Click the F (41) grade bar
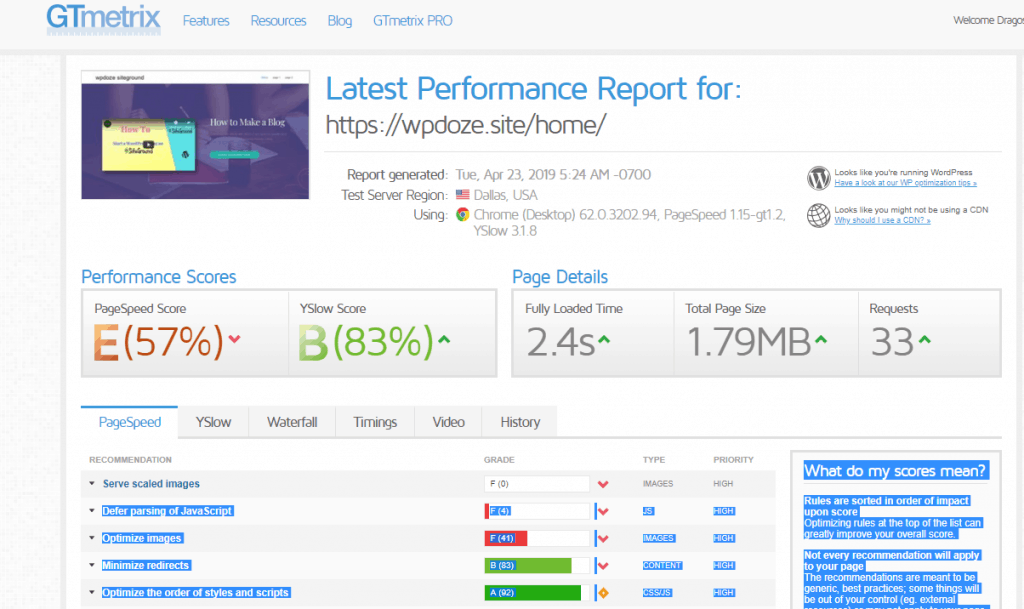The height and width of the screenshot is (609, 1024). [537, 539]
